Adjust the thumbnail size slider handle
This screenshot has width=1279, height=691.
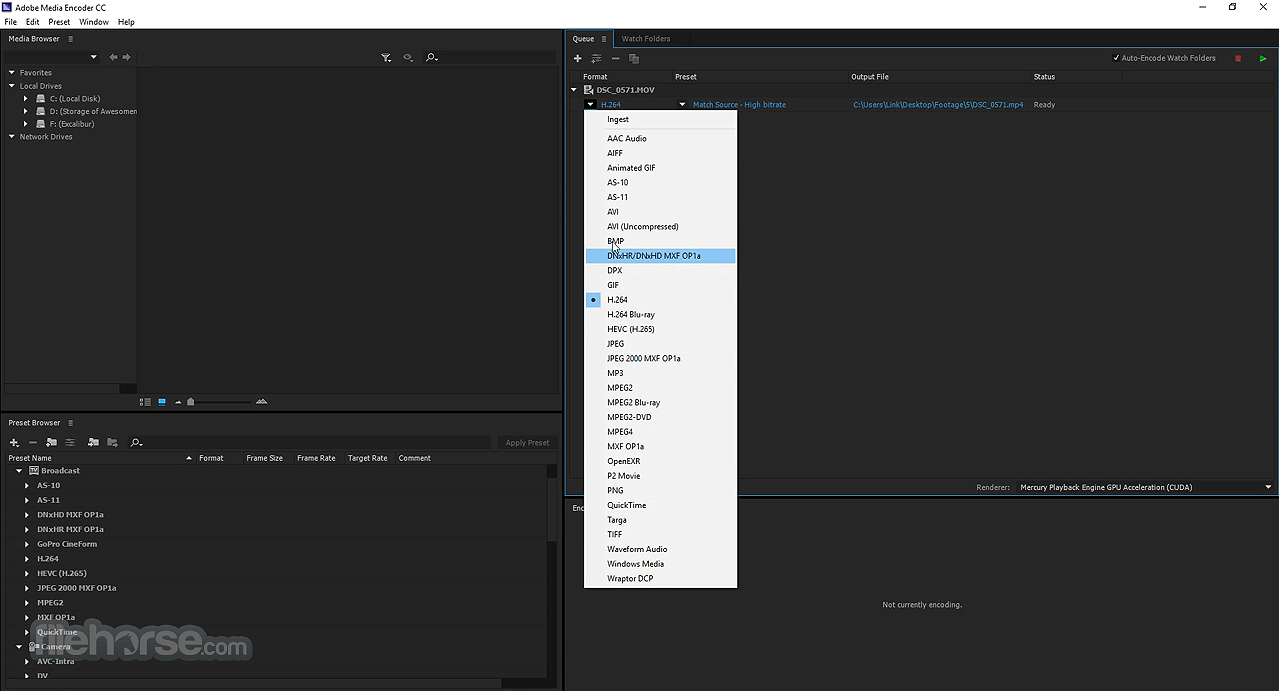click(x=191, y=402)
